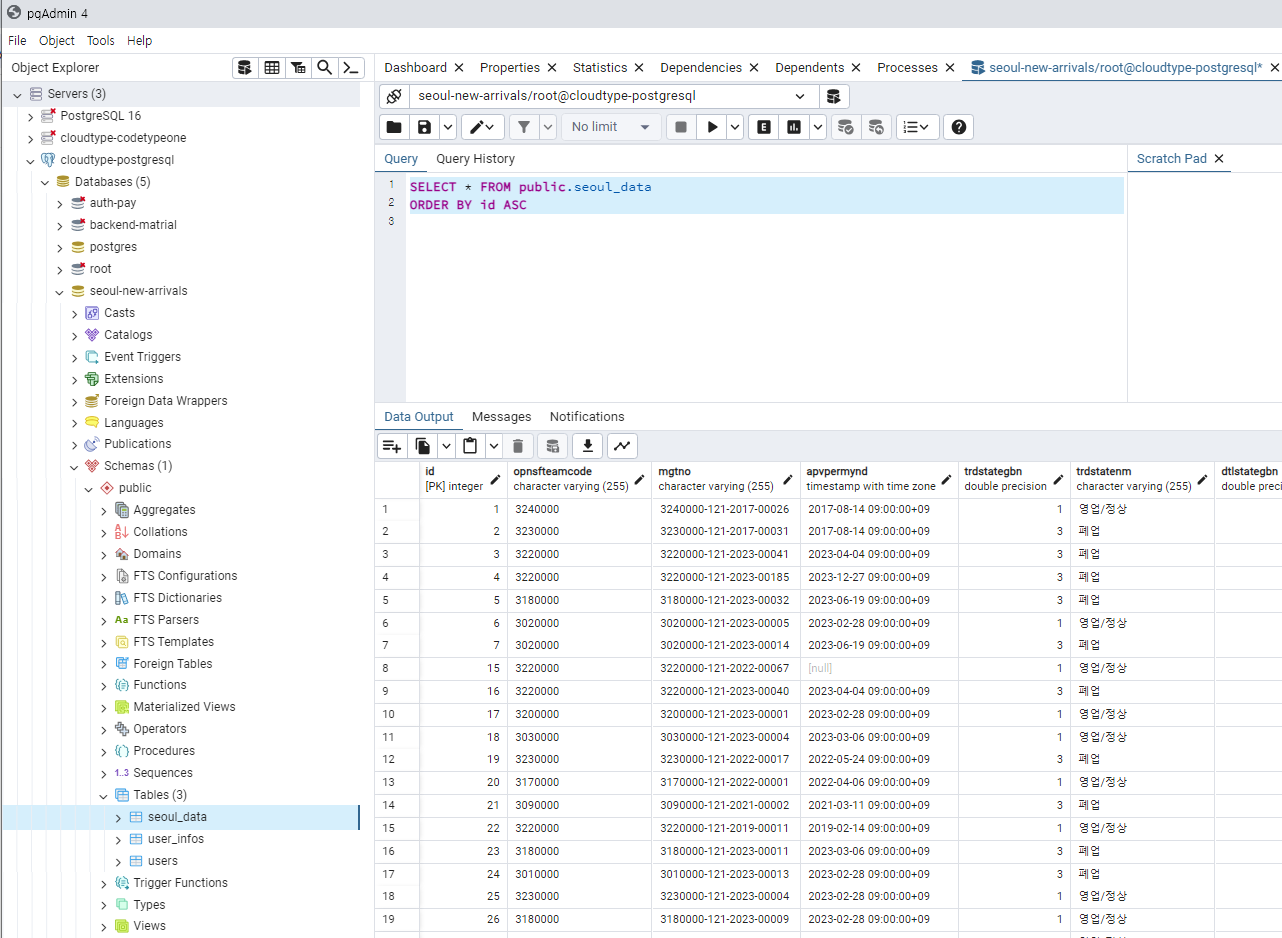Click the Explain (E) icon

tap(763, 127)
